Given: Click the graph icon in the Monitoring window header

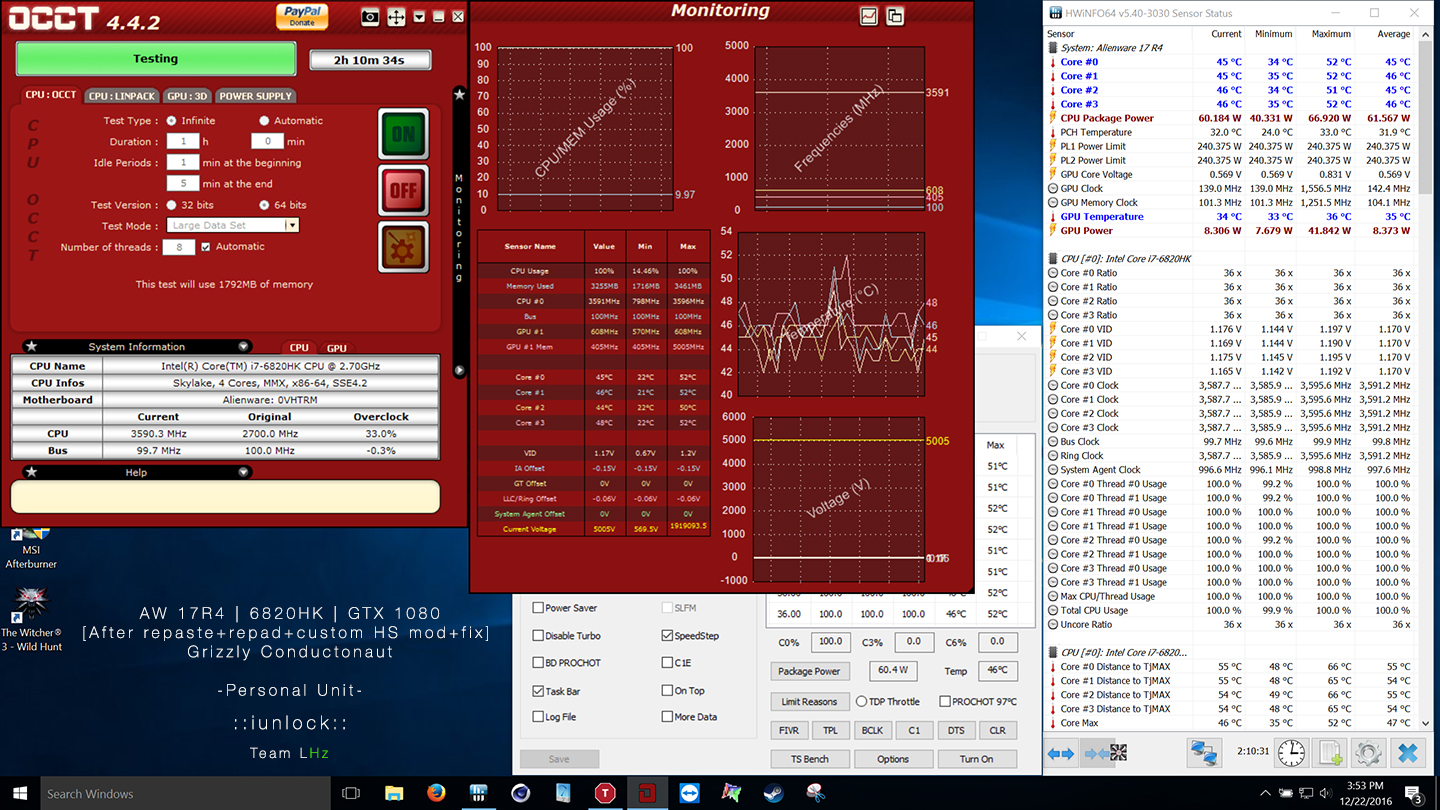Looking at the screenshot, I should point(868,15).
